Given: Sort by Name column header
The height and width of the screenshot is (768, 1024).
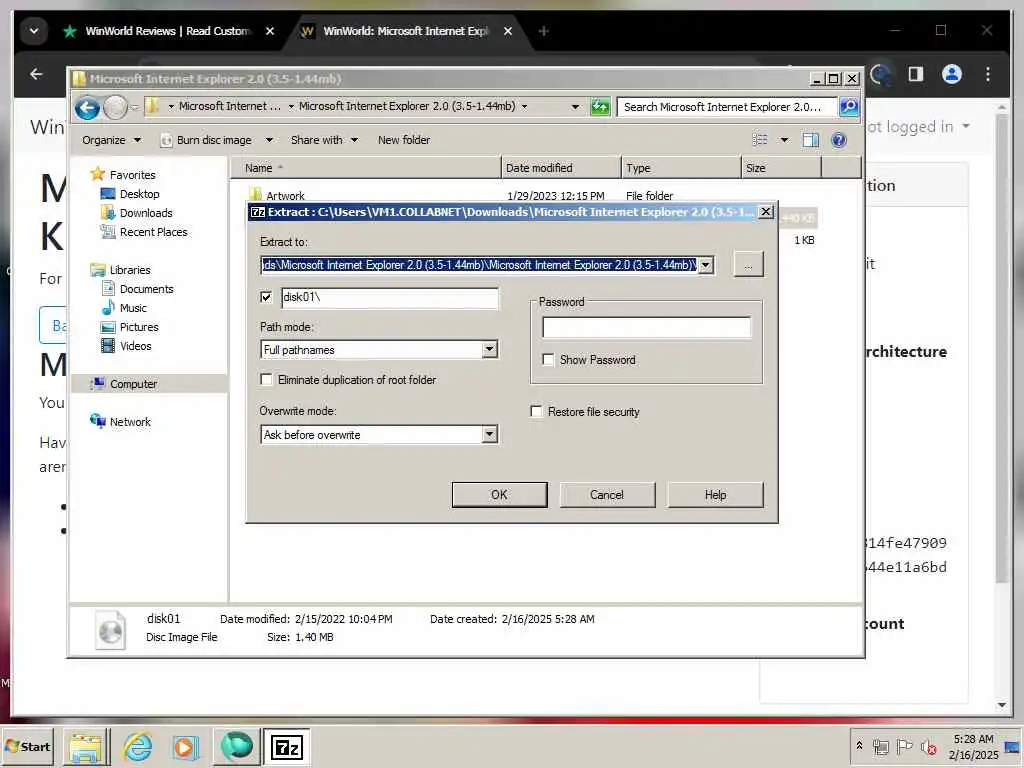Looking at the screenshot, I should coord(366,168).
